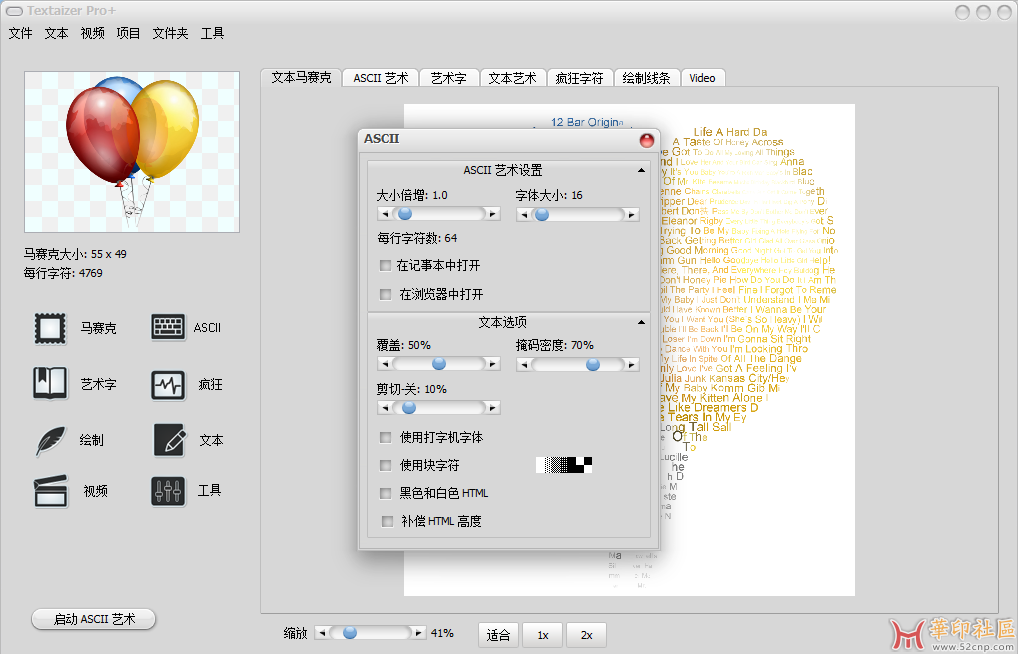Collapse the 文本选项 section
This screenshot has height=654, width=1018.
click(x=641, y=323)
